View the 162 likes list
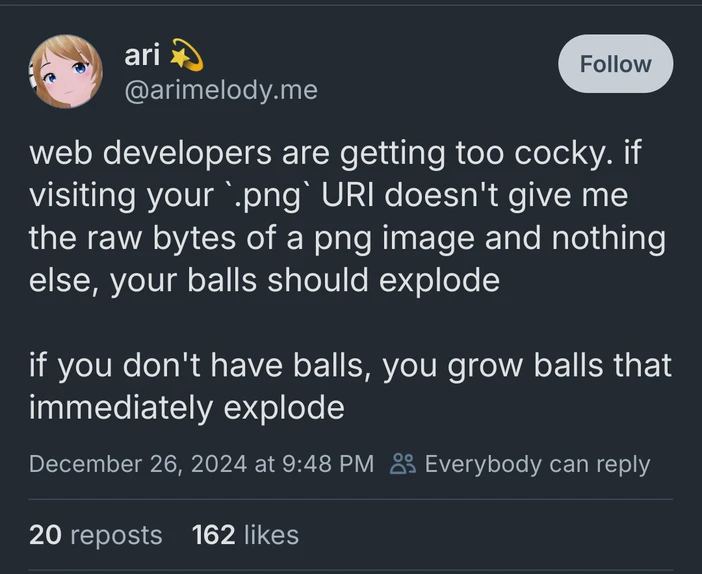 click(245, 535)
